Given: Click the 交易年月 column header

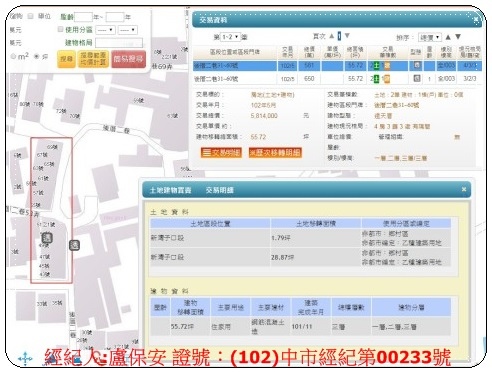Looking at the screenshot, I should (x=287, y=52).
